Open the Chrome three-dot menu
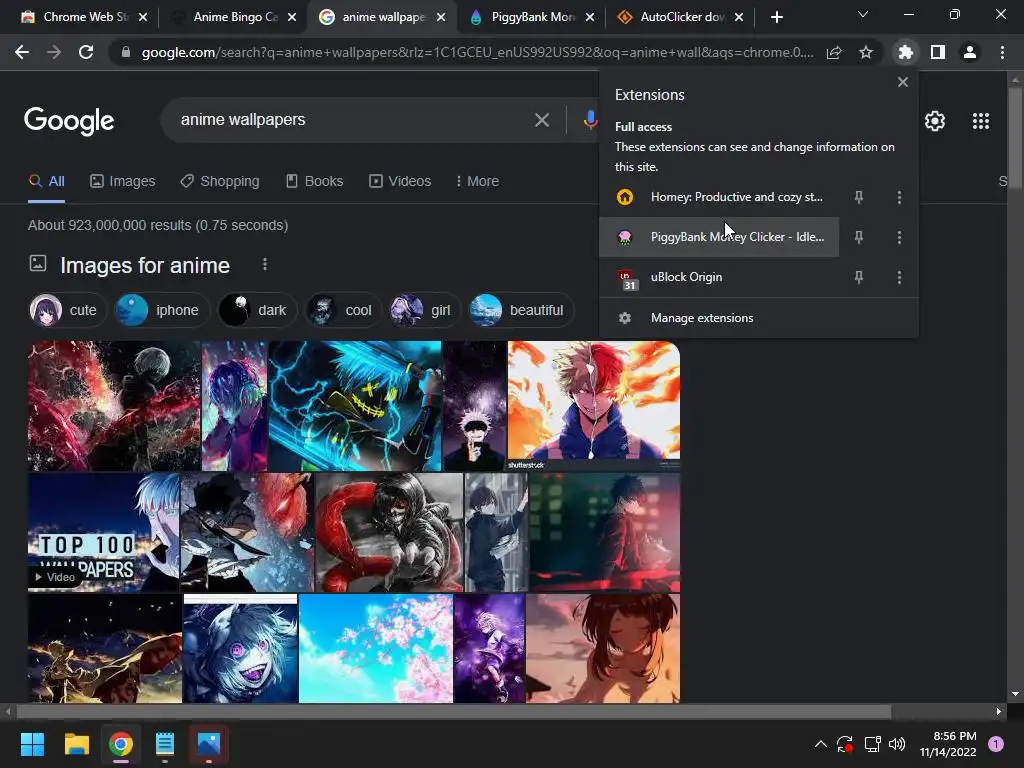Image resolution: width=1024 pixels, height=768 pixels. click(1002, 52)
